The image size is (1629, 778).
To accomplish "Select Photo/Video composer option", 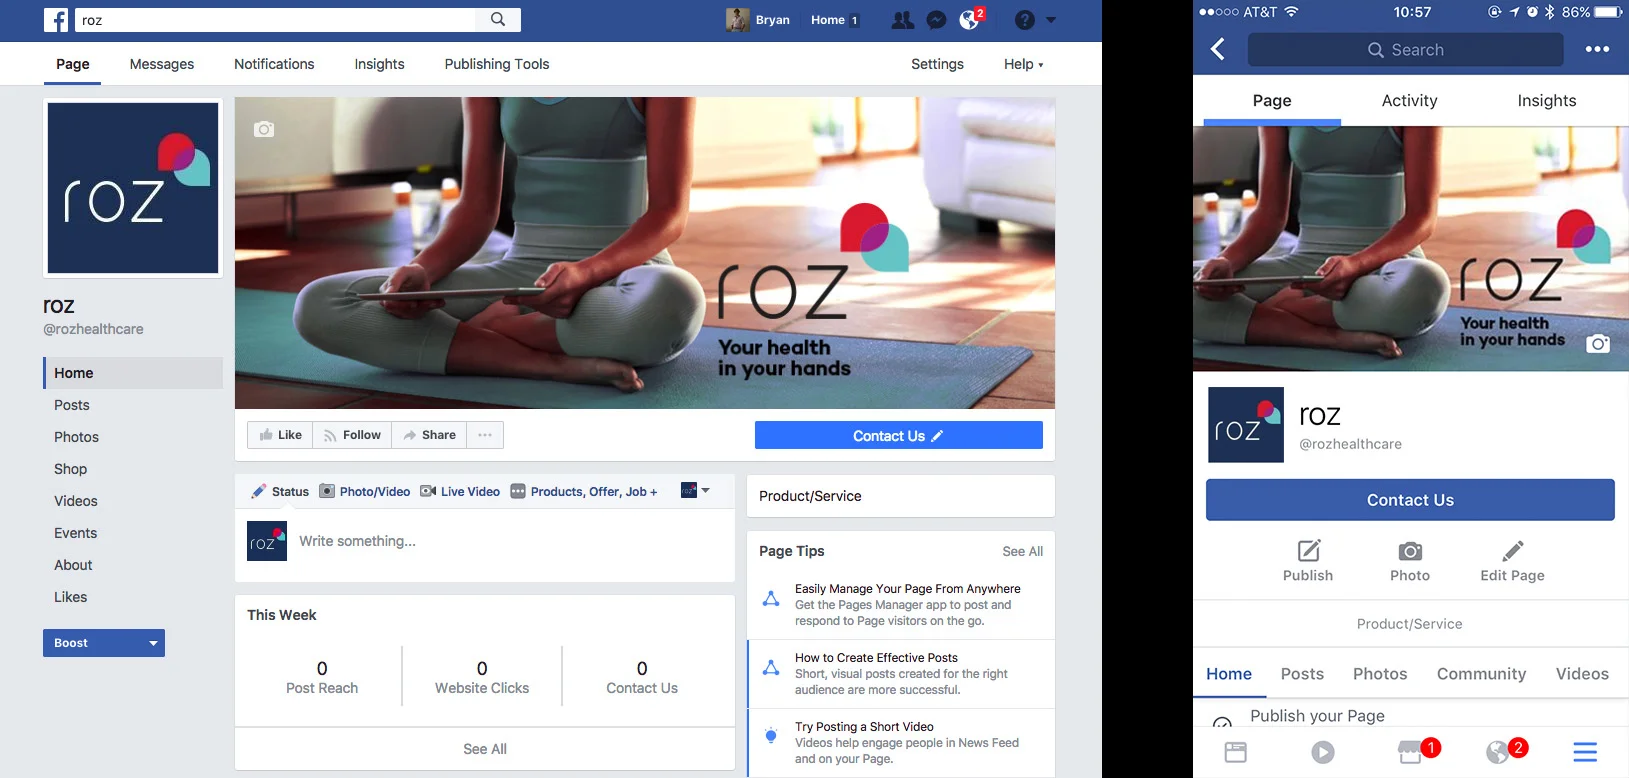I will 365,491.
